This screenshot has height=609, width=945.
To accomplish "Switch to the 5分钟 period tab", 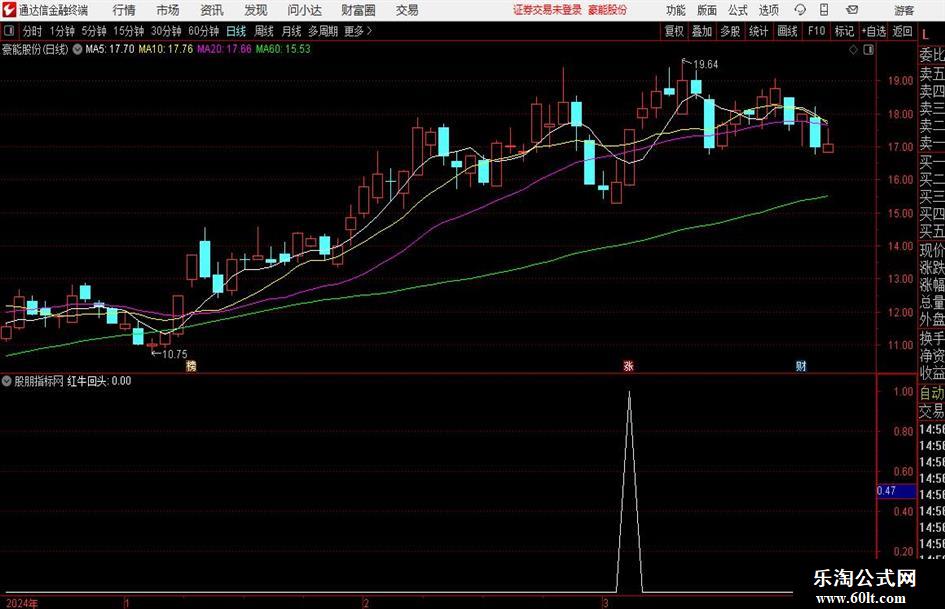I will [x=94, y=31].
